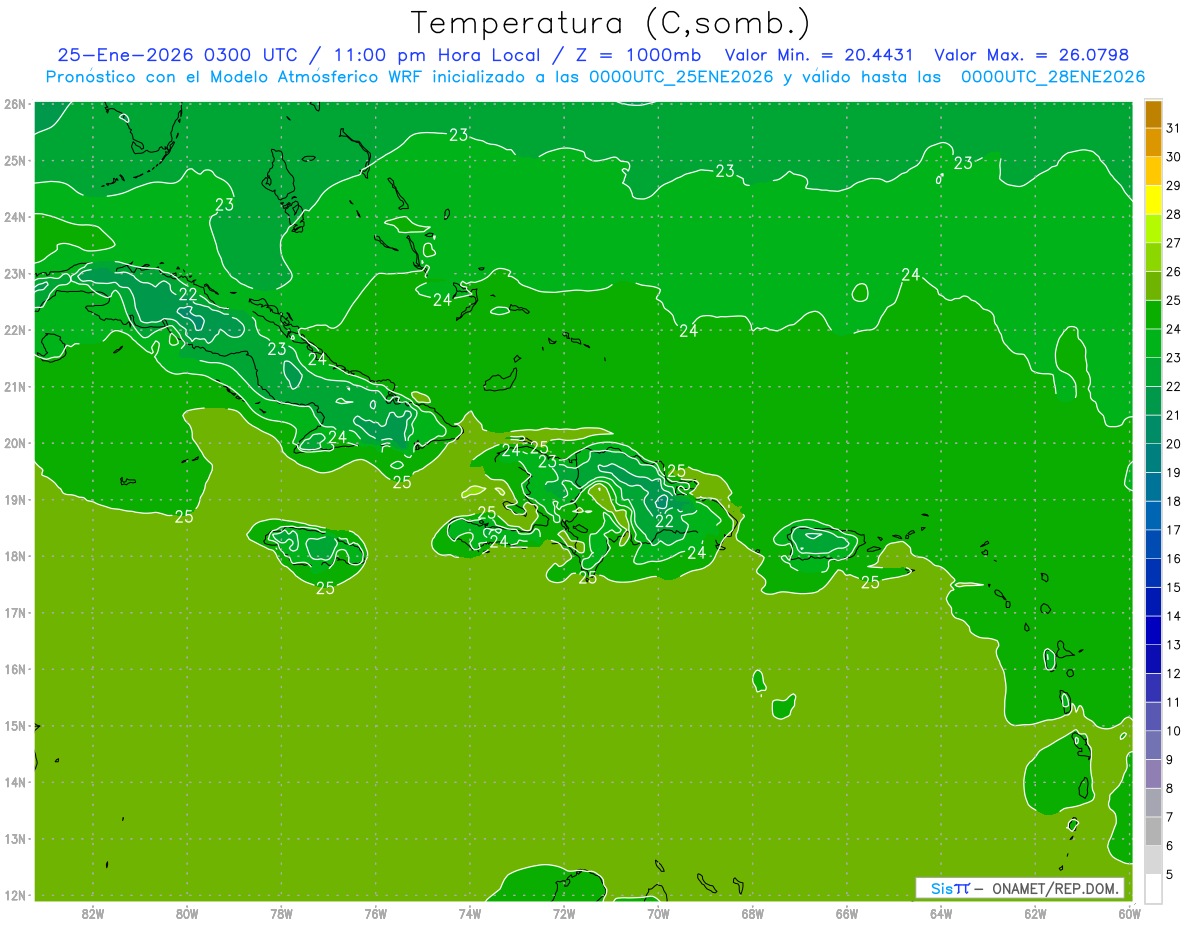Viewport: 1200px width, 927px height.
Task: Click the '60W' longitude axis label
Action: [1129, 913]
